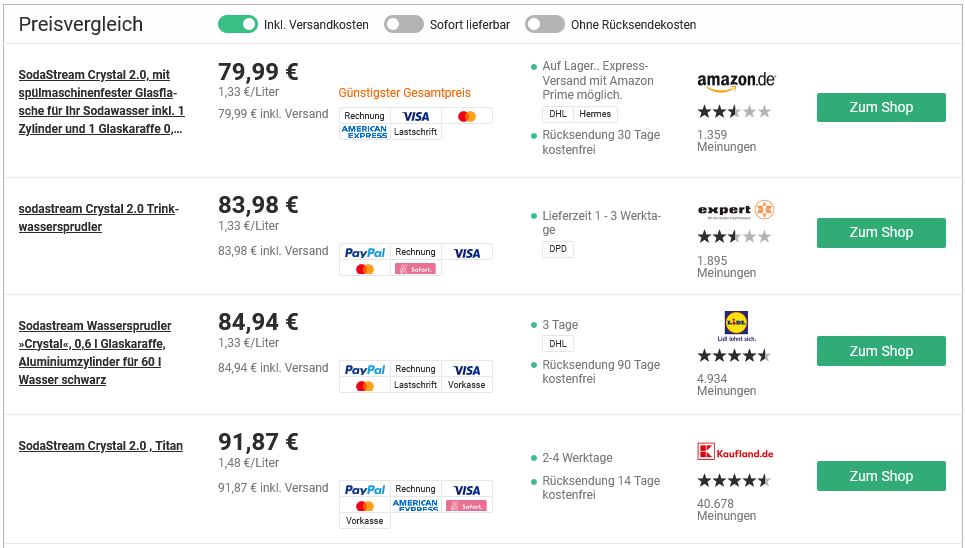Click the expert shop logo
The width and height of the screenshot is (965, 548).
[x=736, y=210]
